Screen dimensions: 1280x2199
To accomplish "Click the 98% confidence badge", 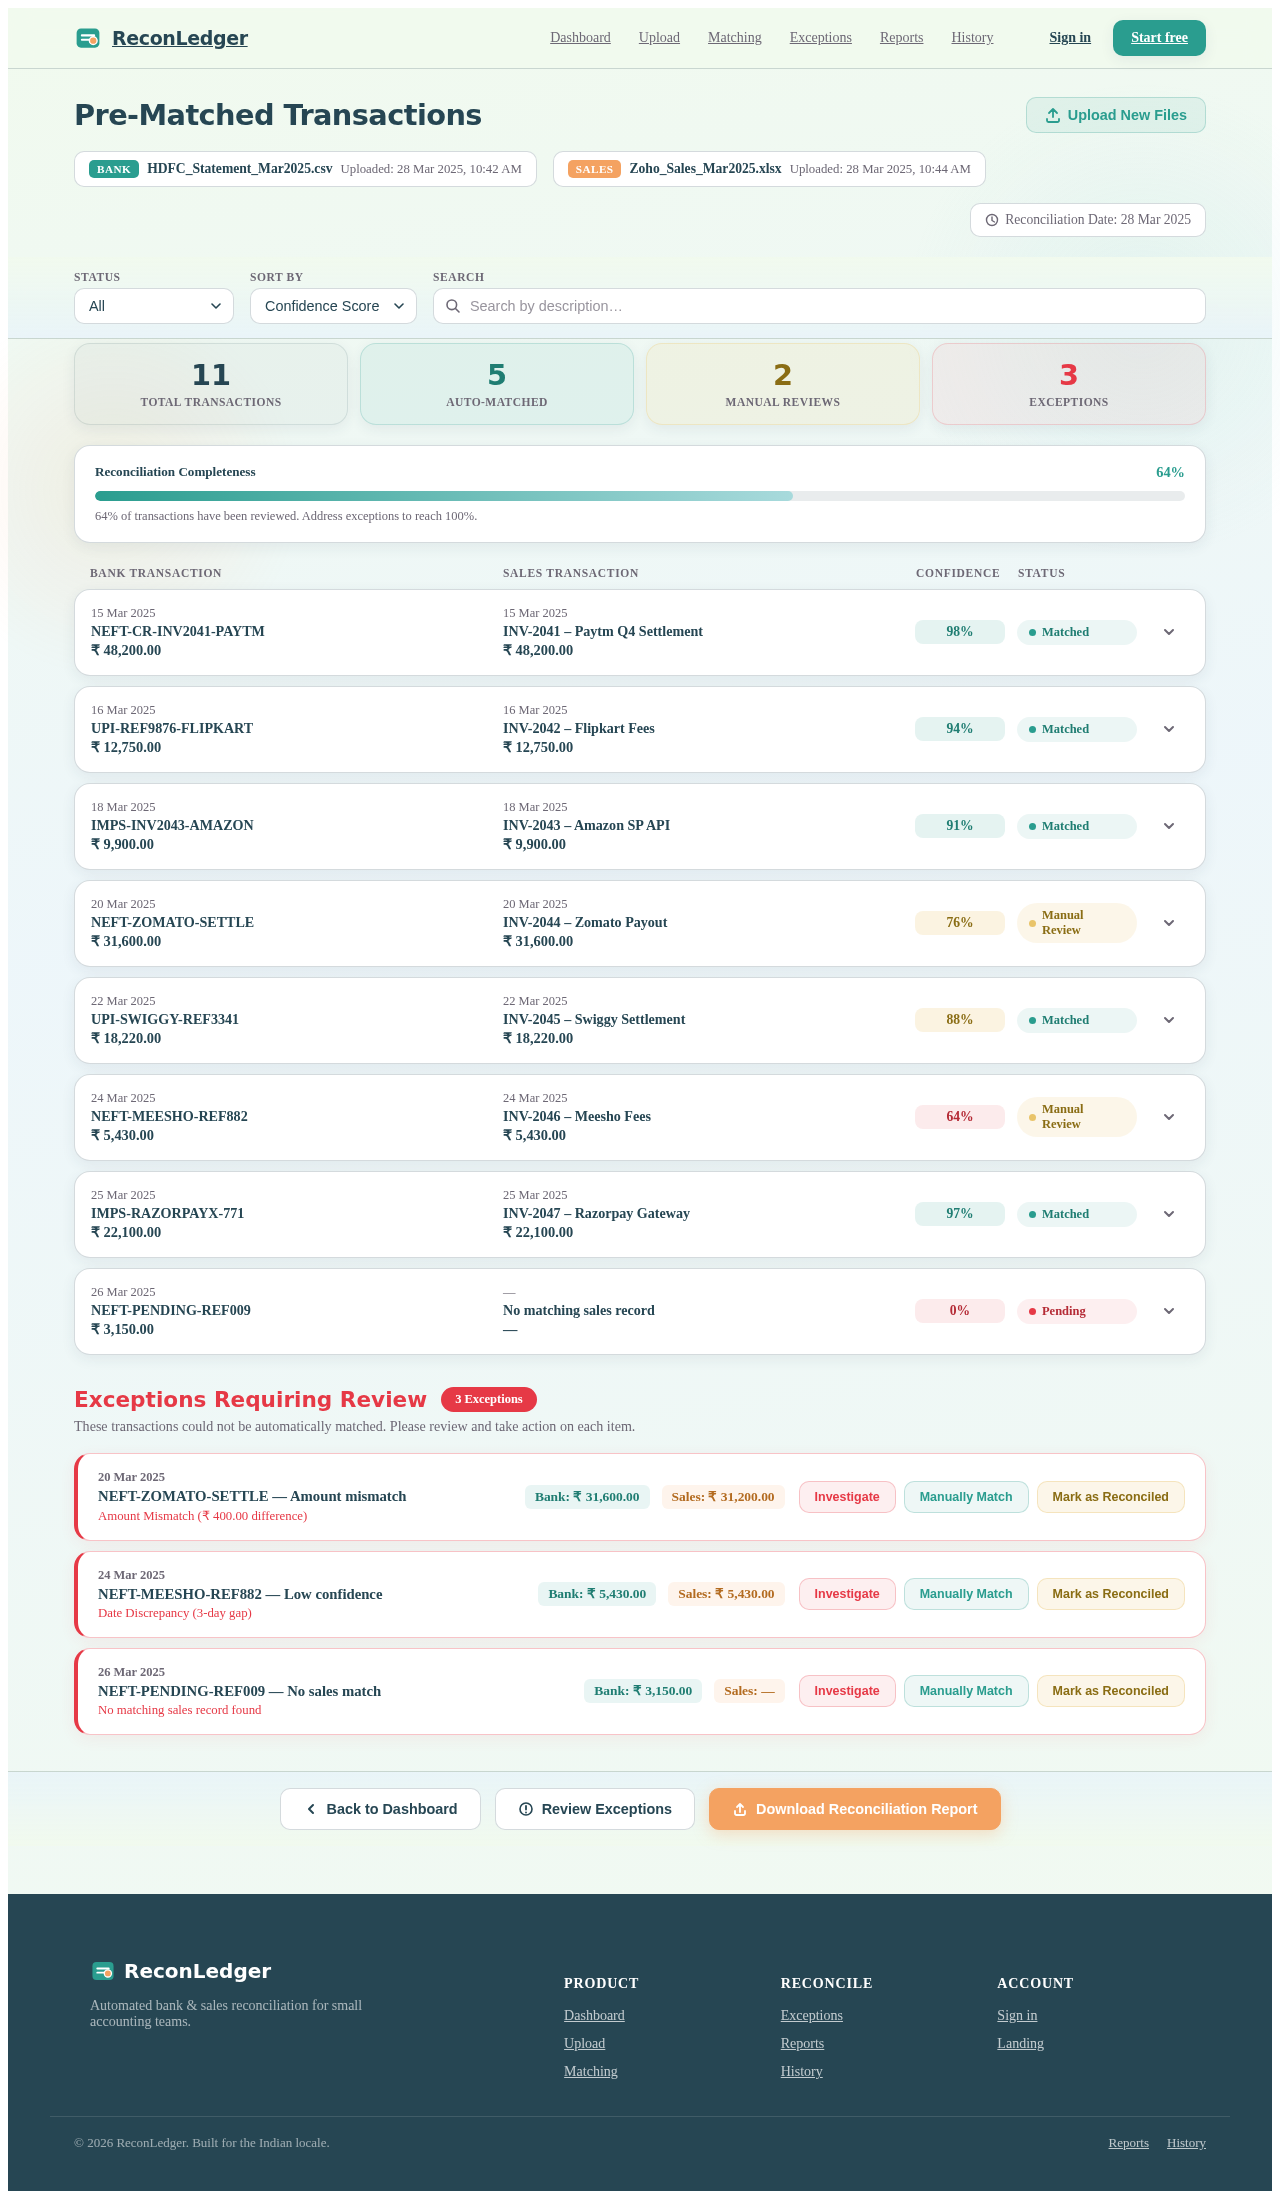I will point(960,632).
